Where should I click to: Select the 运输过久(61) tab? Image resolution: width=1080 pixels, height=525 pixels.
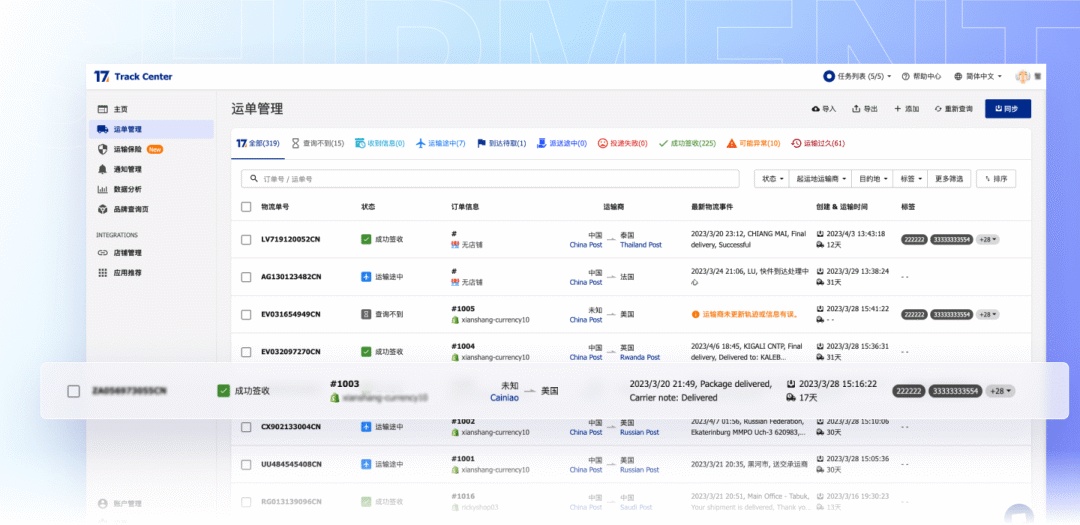tap(818, 143)
